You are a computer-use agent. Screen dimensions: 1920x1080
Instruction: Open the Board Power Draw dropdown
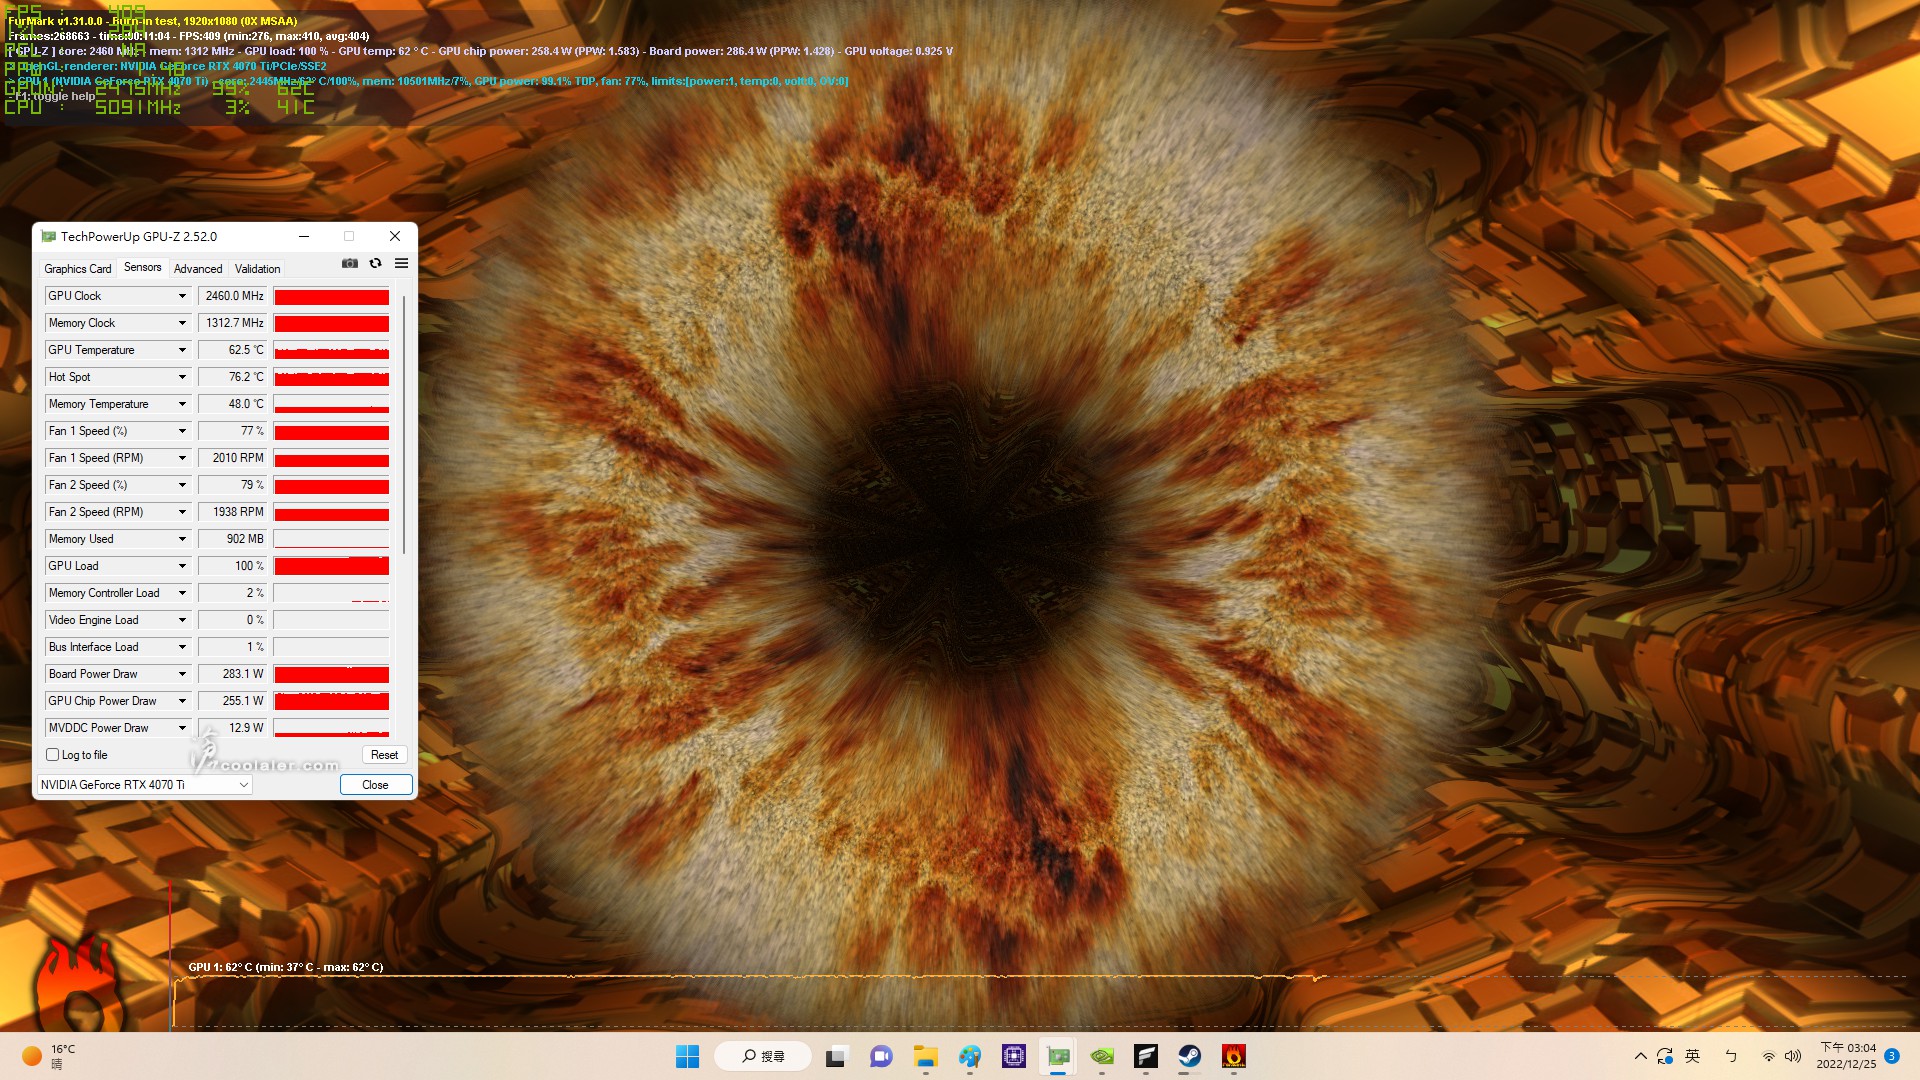(182, 674)
